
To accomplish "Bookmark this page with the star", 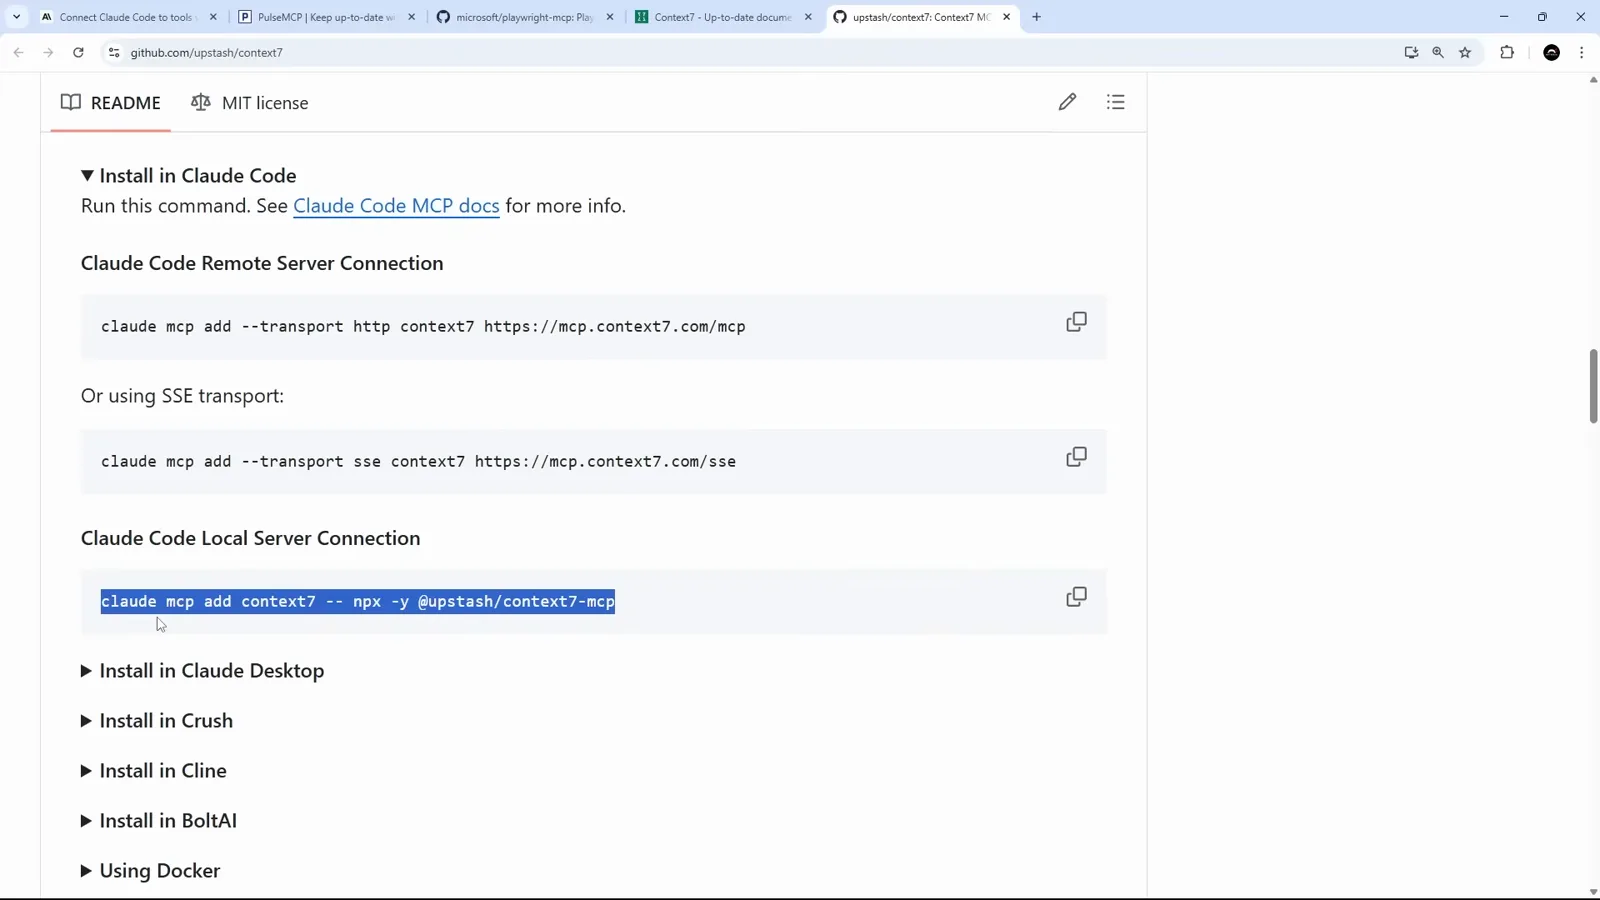I will coord(1465,52).
